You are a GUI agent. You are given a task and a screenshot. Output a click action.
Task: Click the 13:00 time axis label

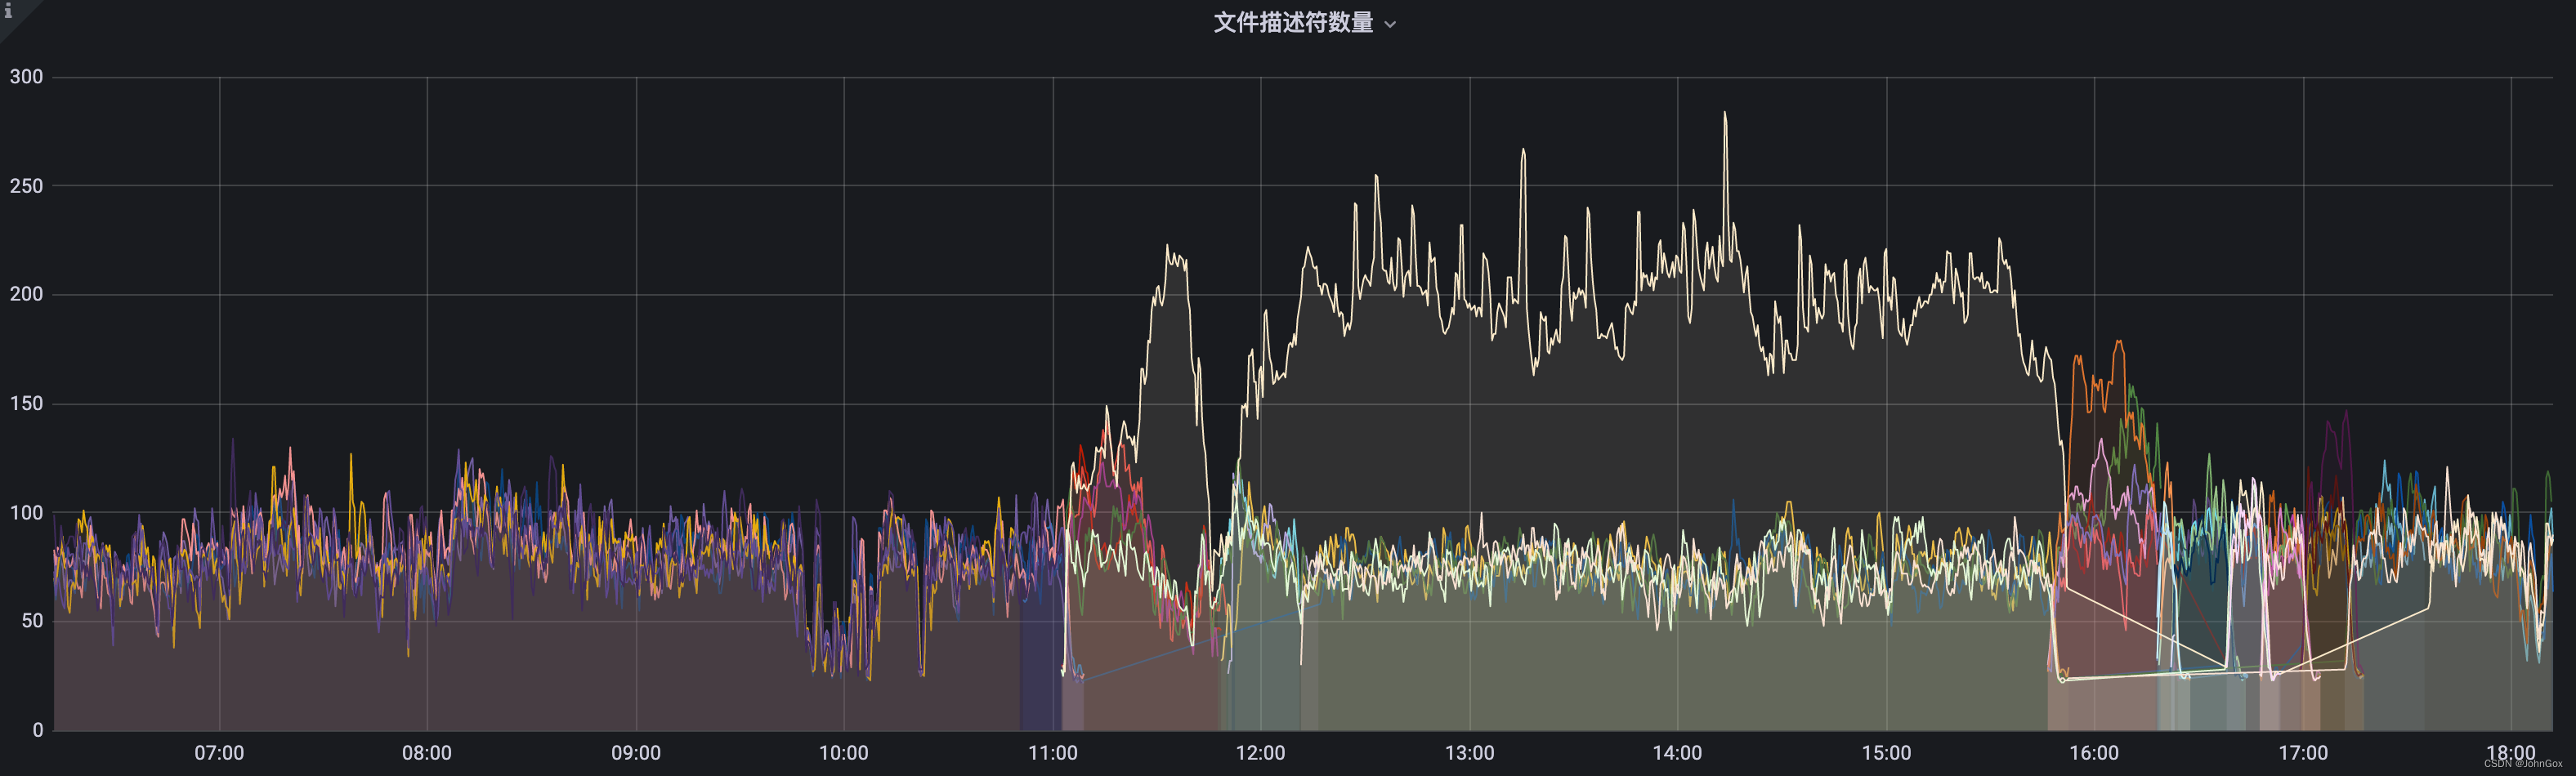tap(1470, 753)
